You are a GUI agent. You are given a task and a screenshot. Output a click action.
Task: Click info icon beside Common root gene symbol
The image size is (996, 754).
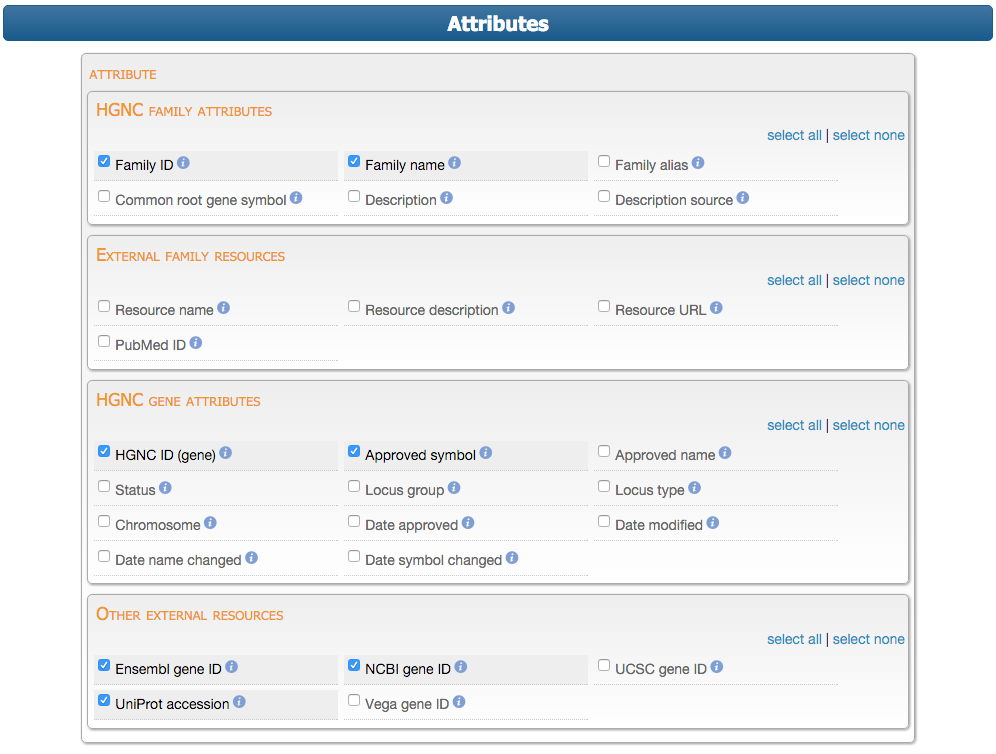click(296, 198)
